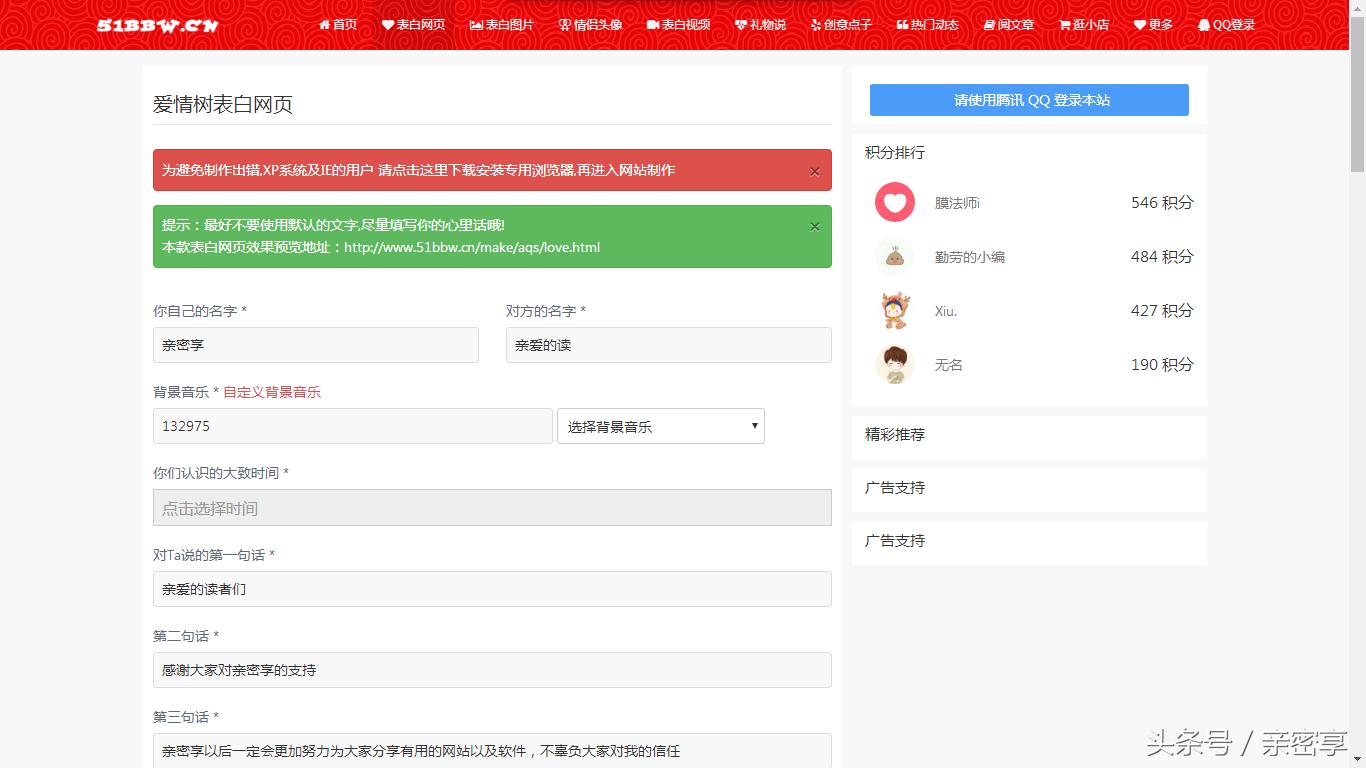Open the 选择背景音乐 dropdown

click(660, 425)
